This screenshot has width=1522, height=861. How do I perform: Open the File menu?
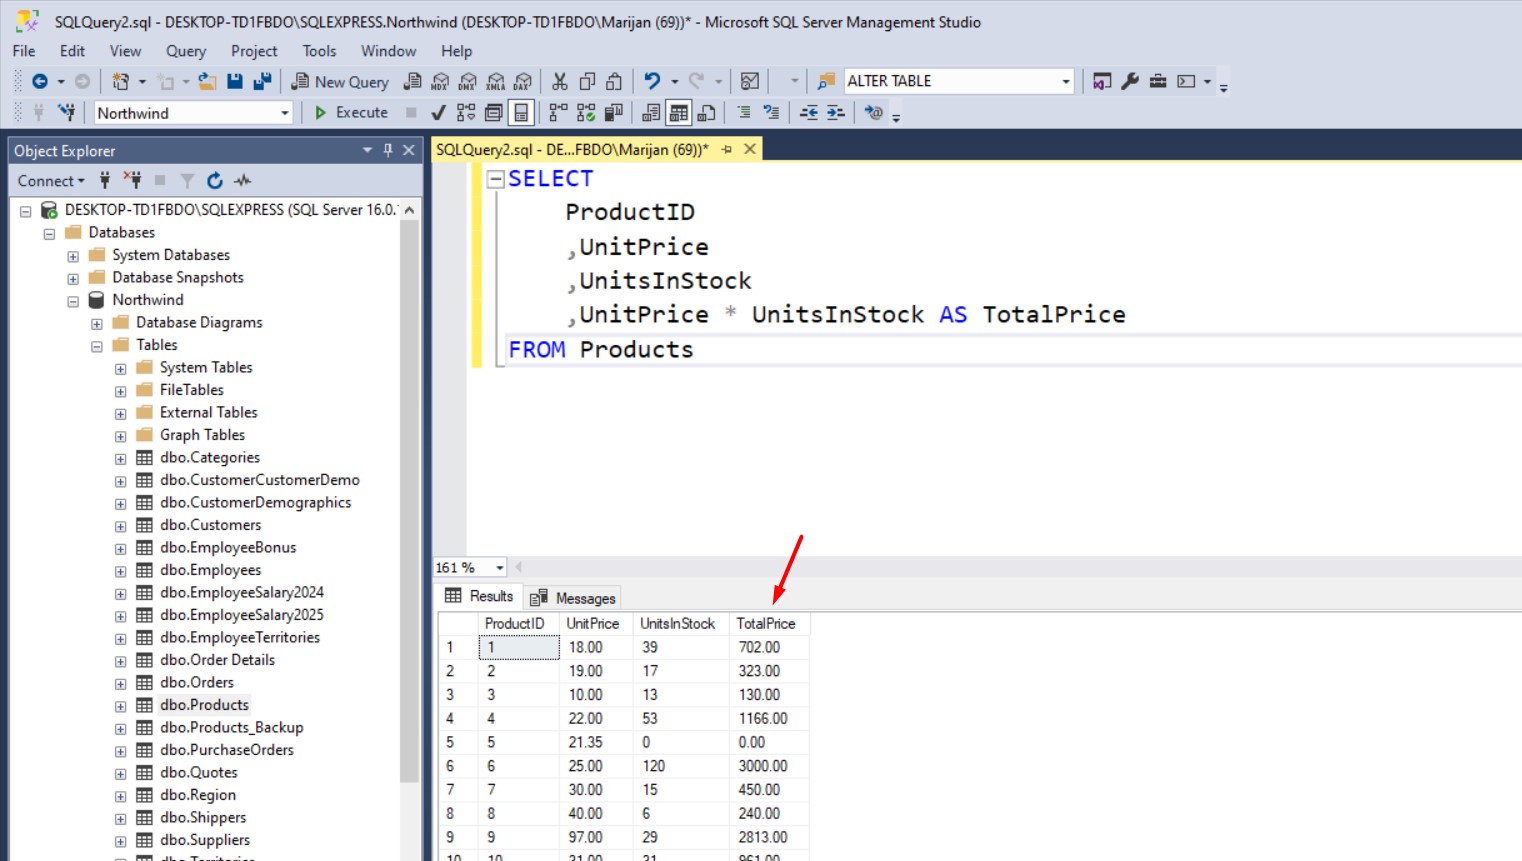click(x=24, y=51)
